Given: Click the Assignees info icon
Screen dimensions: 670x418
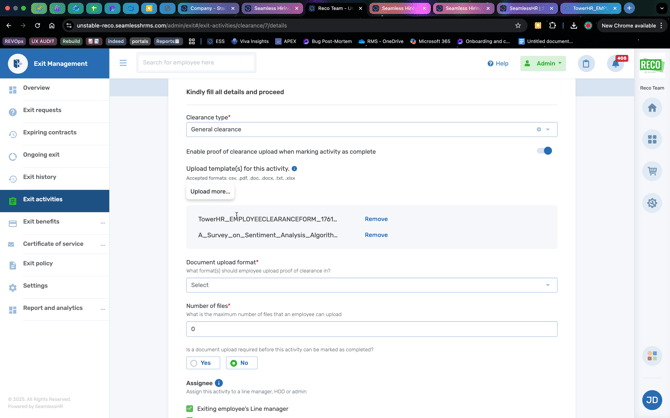Looking at the screenshot, I should (x=219, y=383).
